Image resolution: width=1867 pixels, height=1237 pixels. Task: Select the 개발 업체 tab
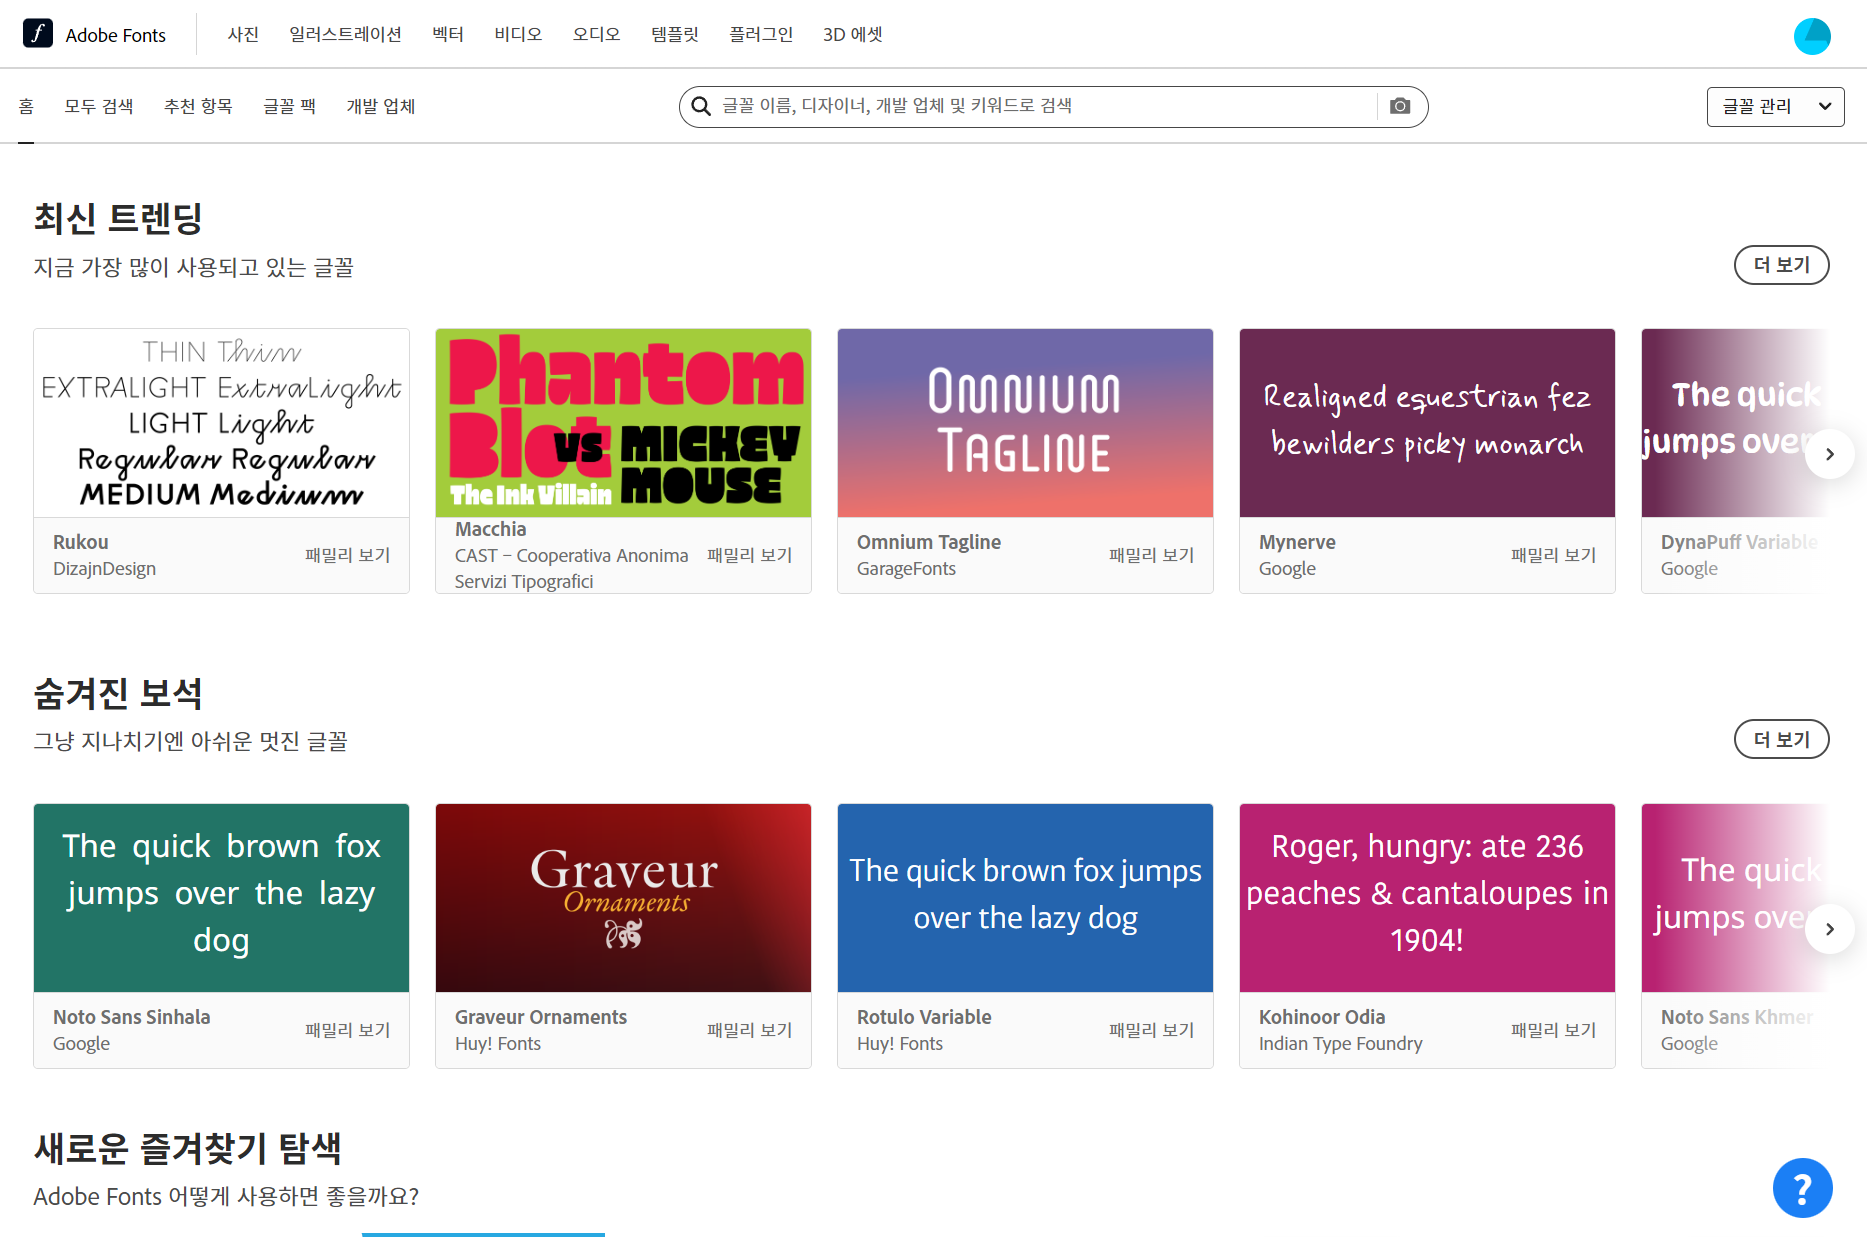pos(380,107)
